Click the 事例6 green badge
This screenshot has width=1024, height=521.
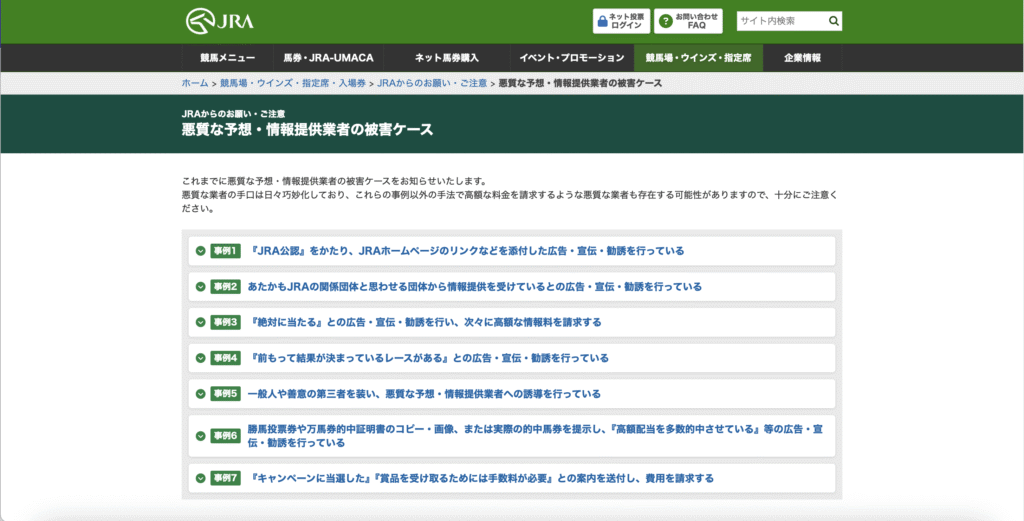tap(226, 435)
